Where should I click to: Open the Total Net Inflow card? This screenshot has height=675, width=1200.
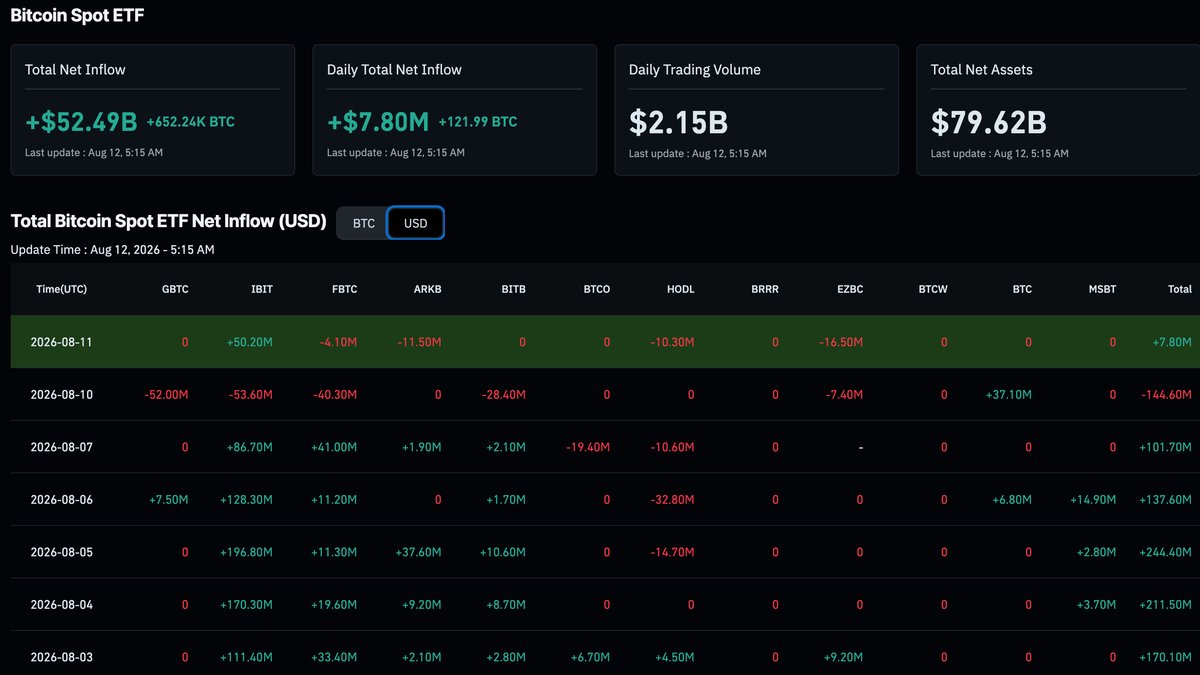click(153, 110)
